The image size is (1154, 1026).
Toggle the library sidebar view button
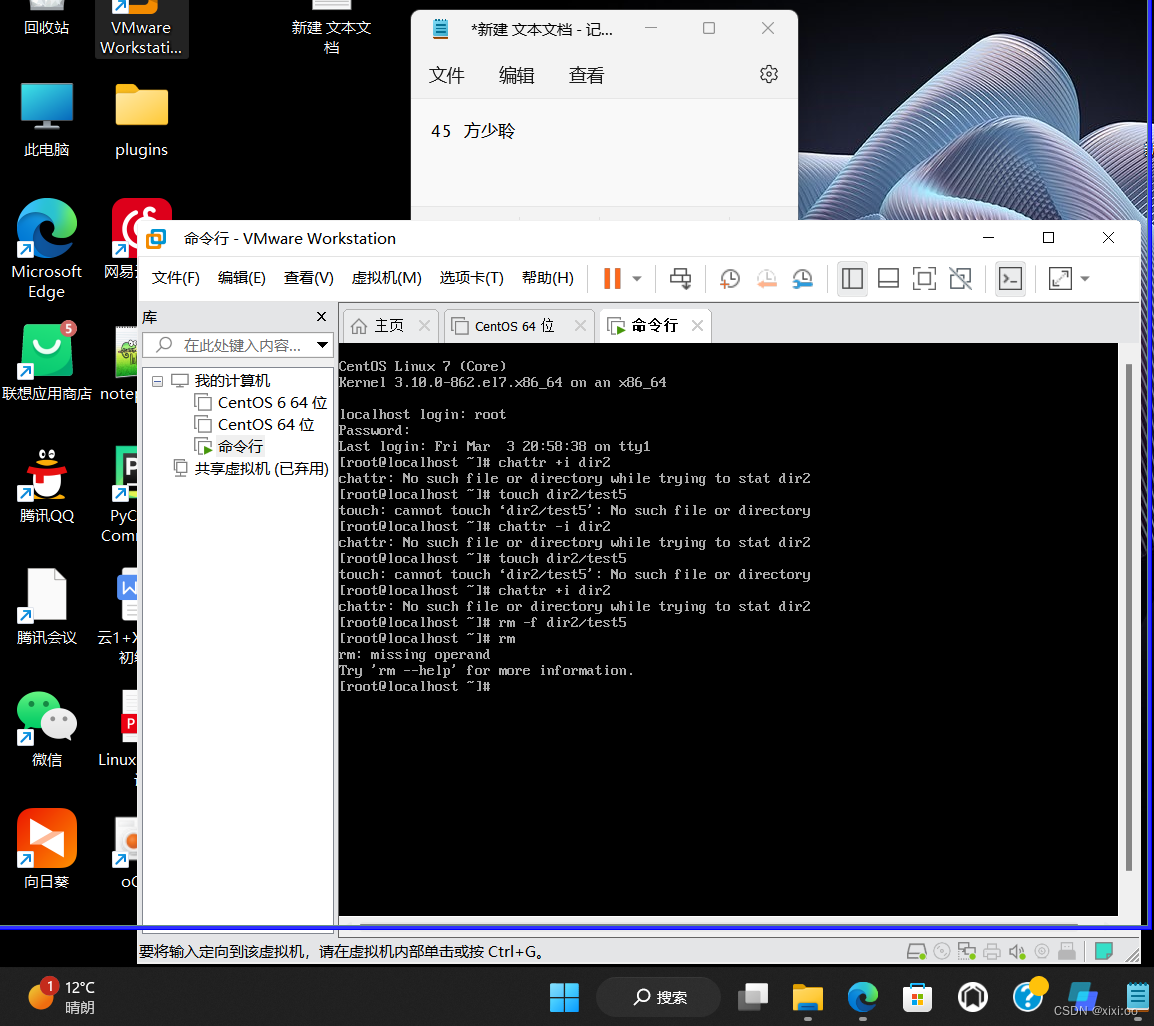tap(852, 278)
